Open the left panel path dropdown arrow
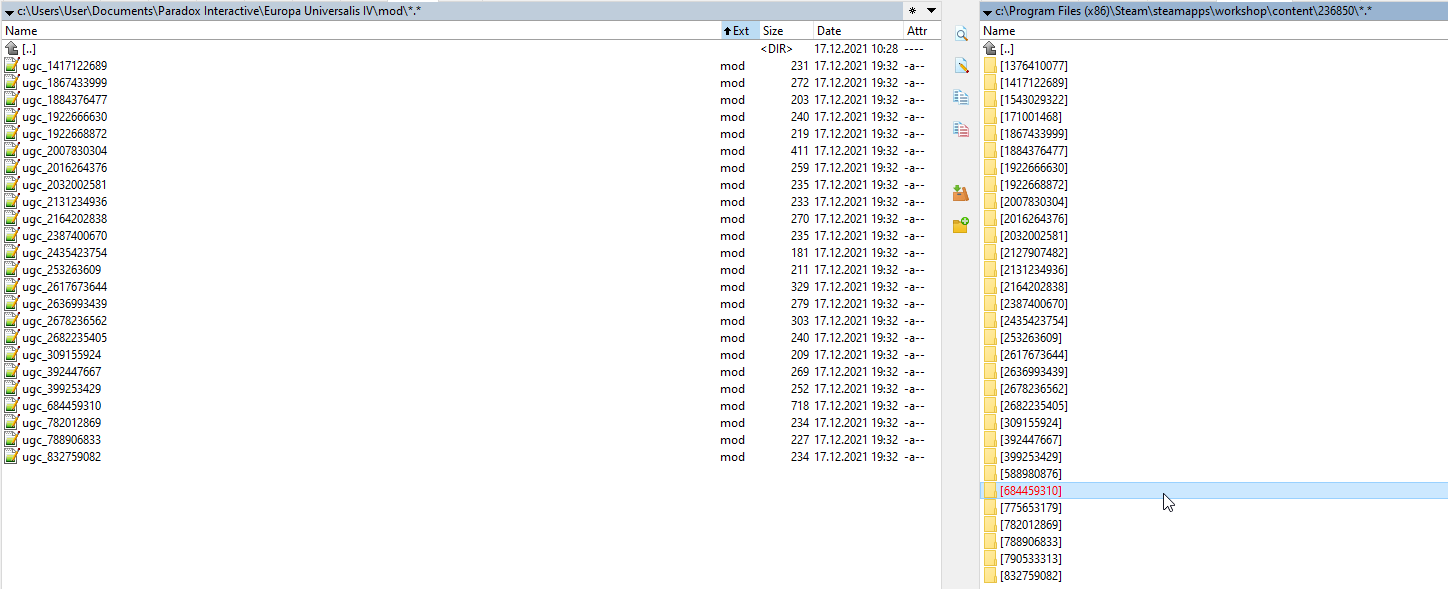This screenshot has height=589, width=1448. click(x=9, y=11)
